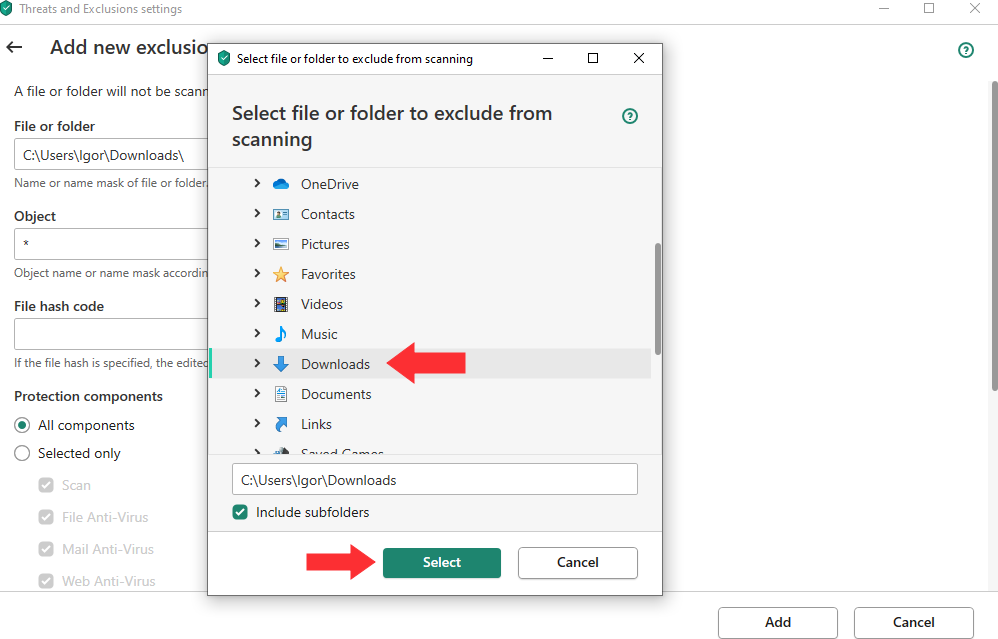
Task: Choose the Selected only radio button
Action: [x=22, y=453]
